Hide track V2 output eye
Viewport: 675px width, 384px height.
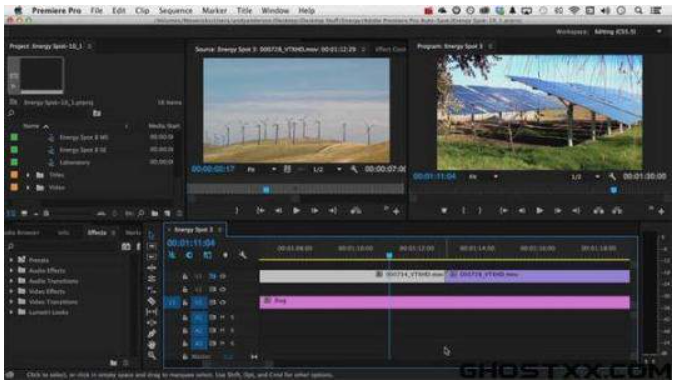click(x=223, y=289)
